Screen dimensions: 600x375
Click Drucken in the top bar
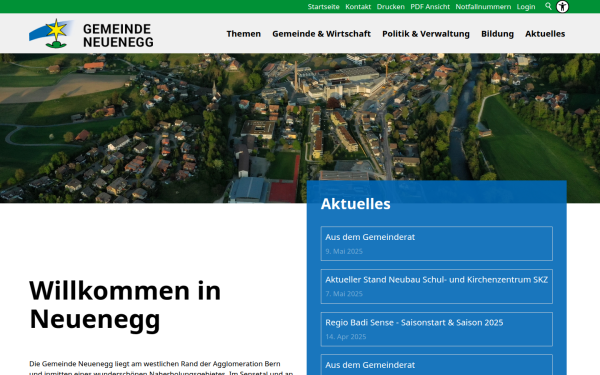pos(390,7)
